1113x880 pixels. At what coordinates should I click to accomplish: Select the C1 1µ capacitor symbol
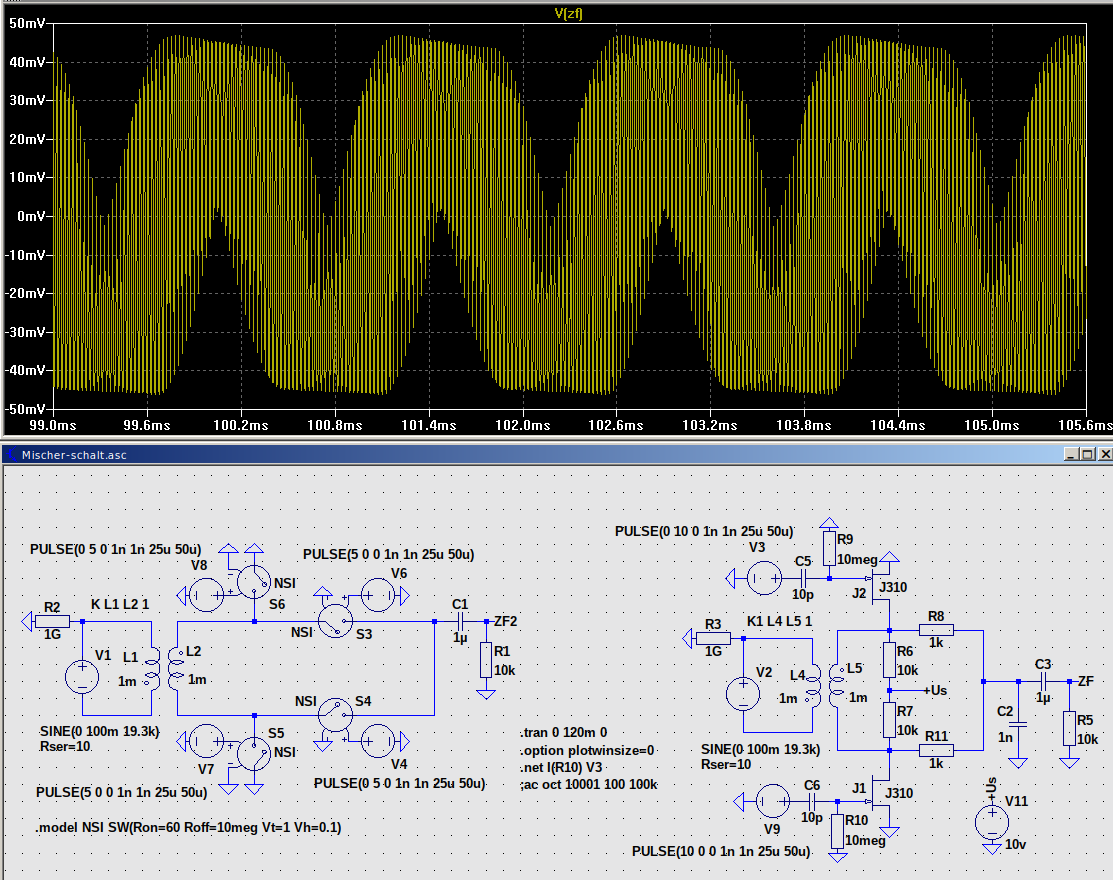click(x=460, y=621)
